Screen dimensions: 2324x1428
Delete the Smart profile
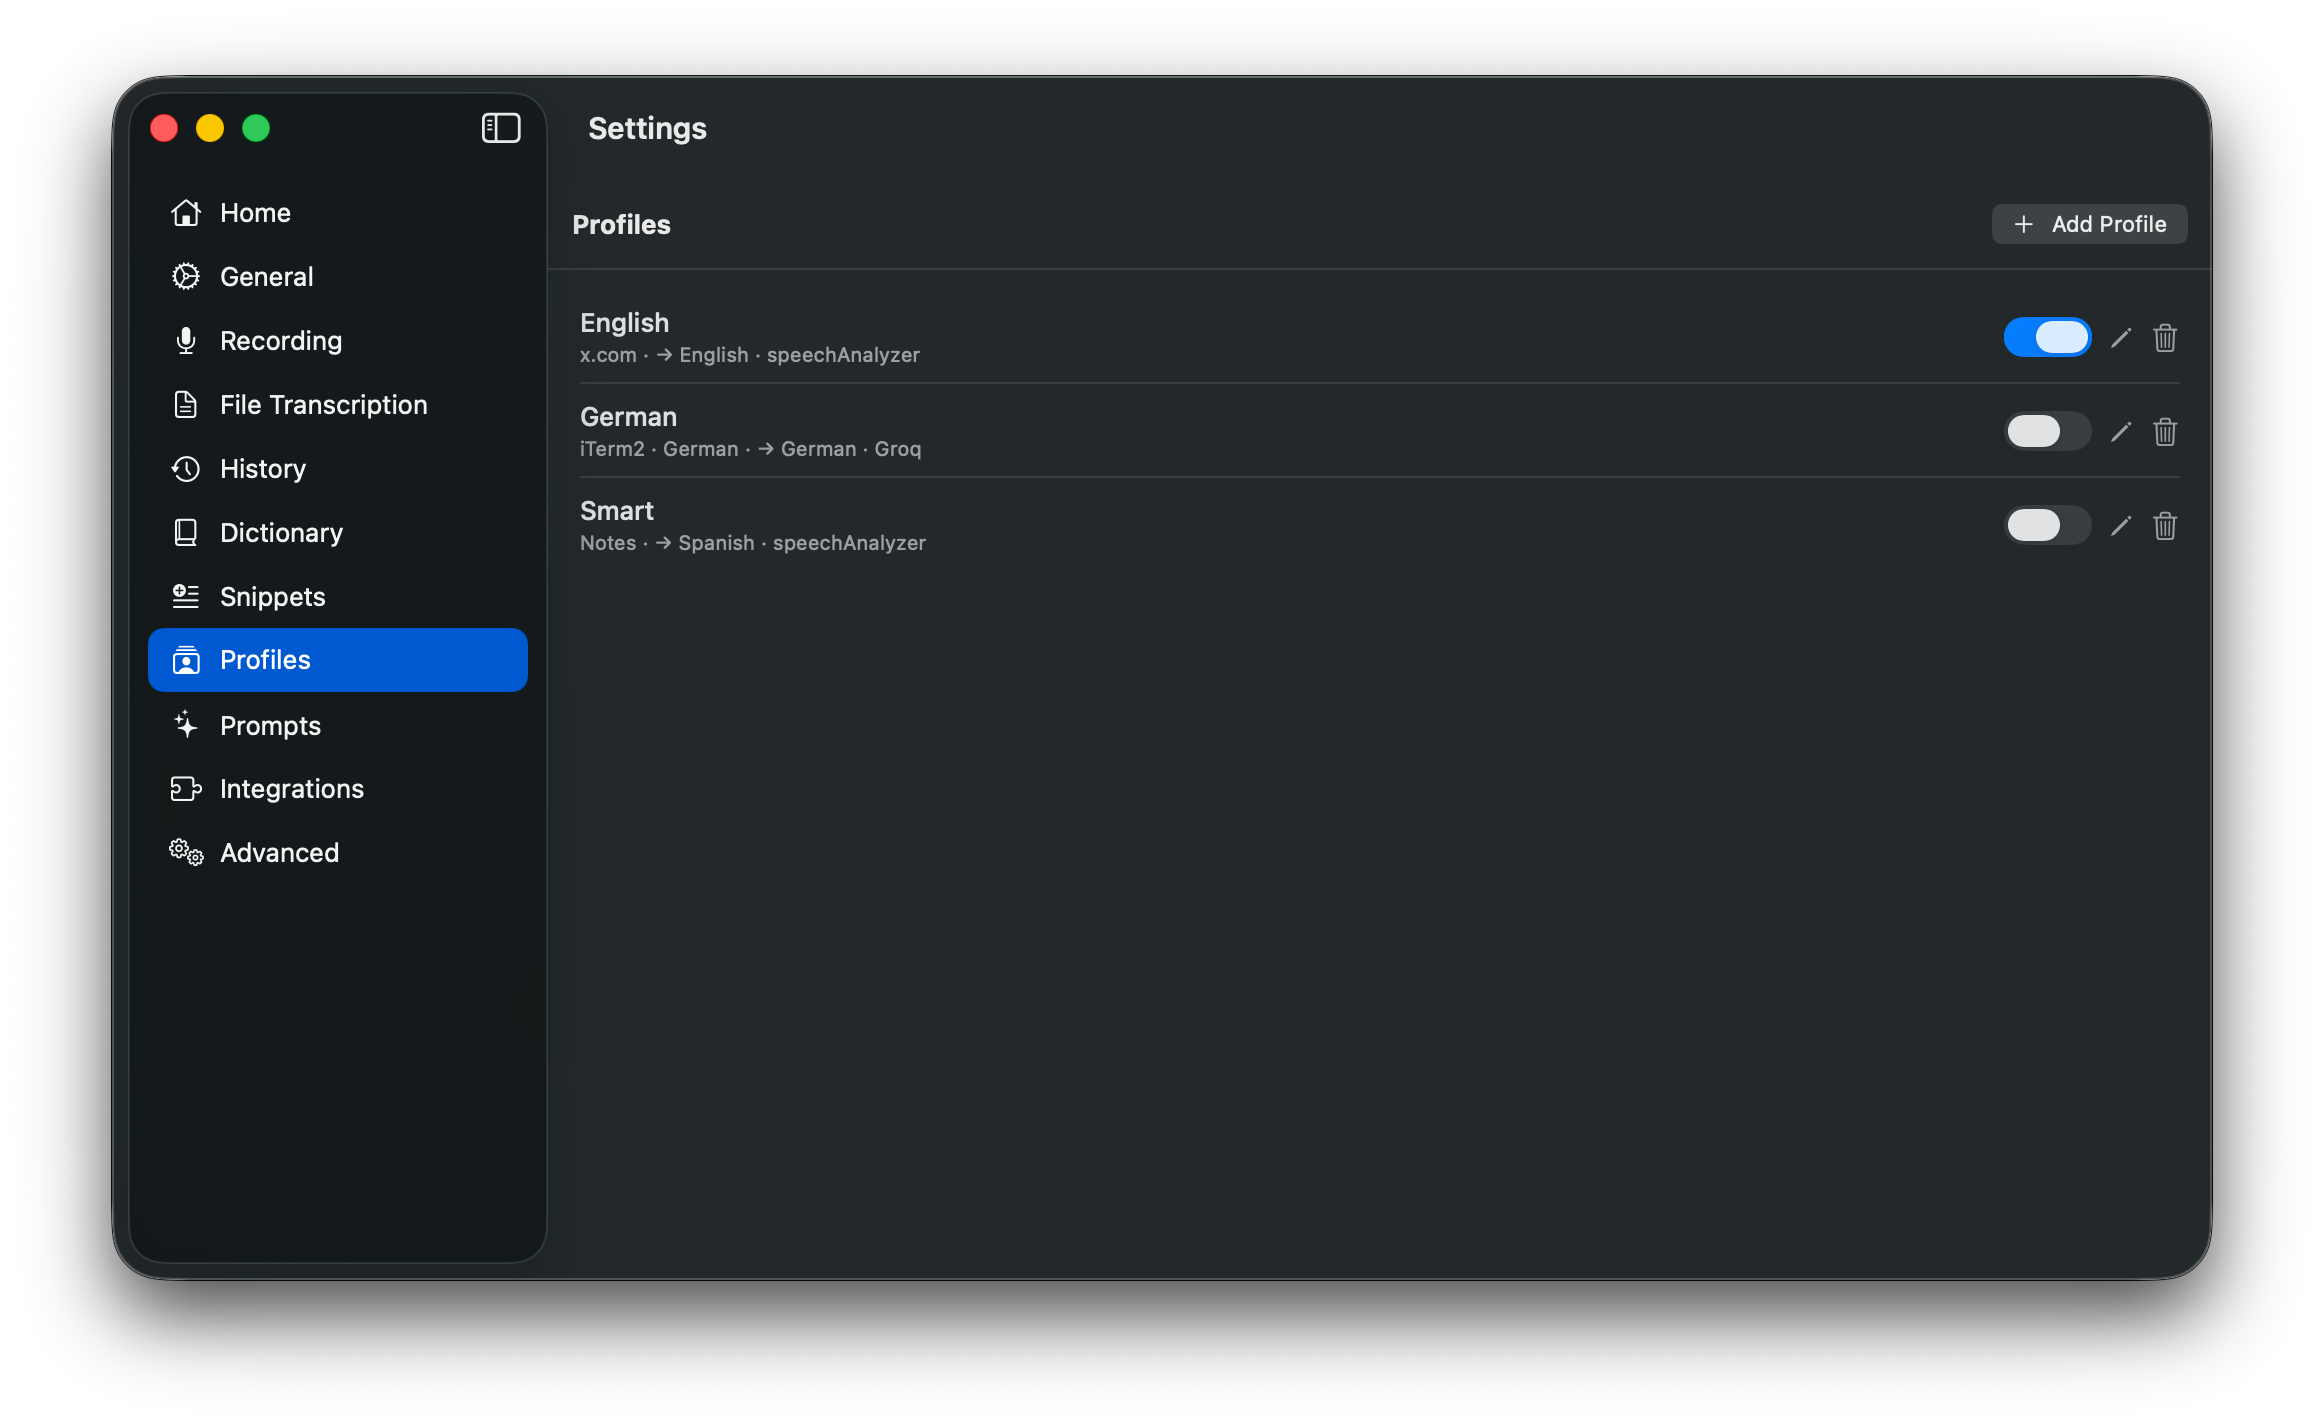tap(2165, 525)
